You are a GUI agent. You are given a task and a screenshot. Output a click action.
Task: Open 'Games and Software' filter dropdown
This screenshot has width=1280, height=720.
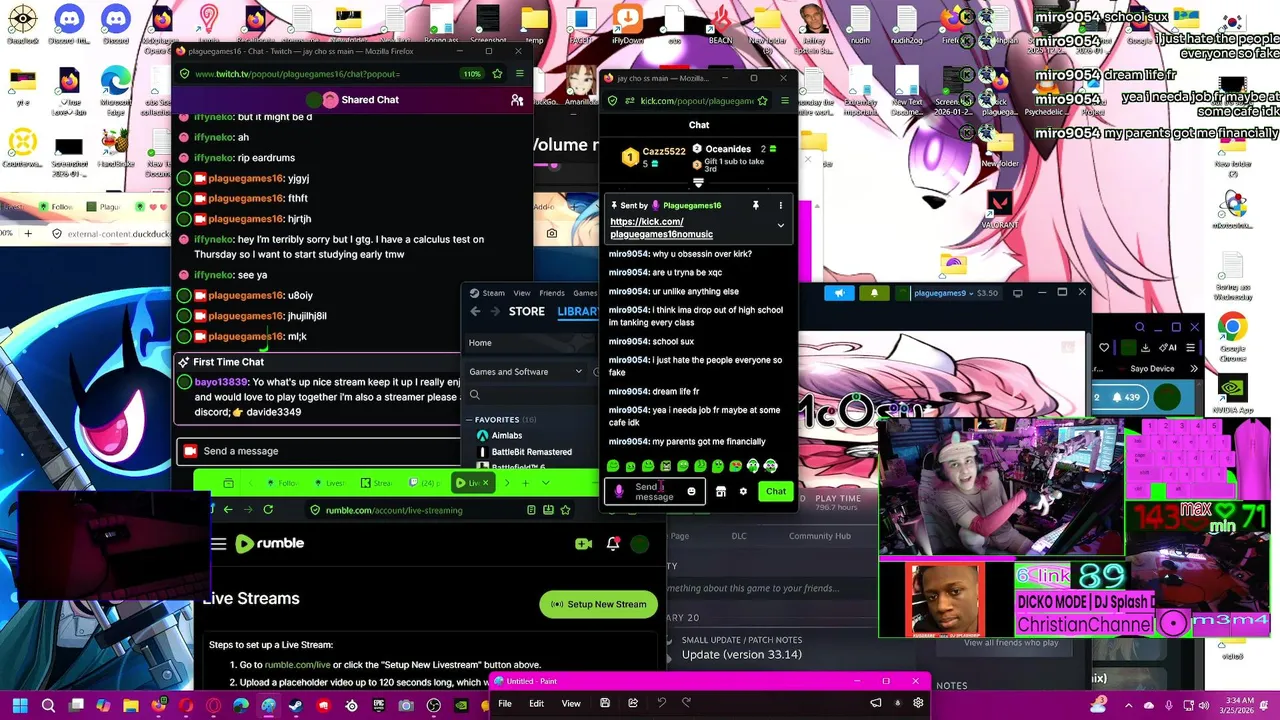click(527, 372)
